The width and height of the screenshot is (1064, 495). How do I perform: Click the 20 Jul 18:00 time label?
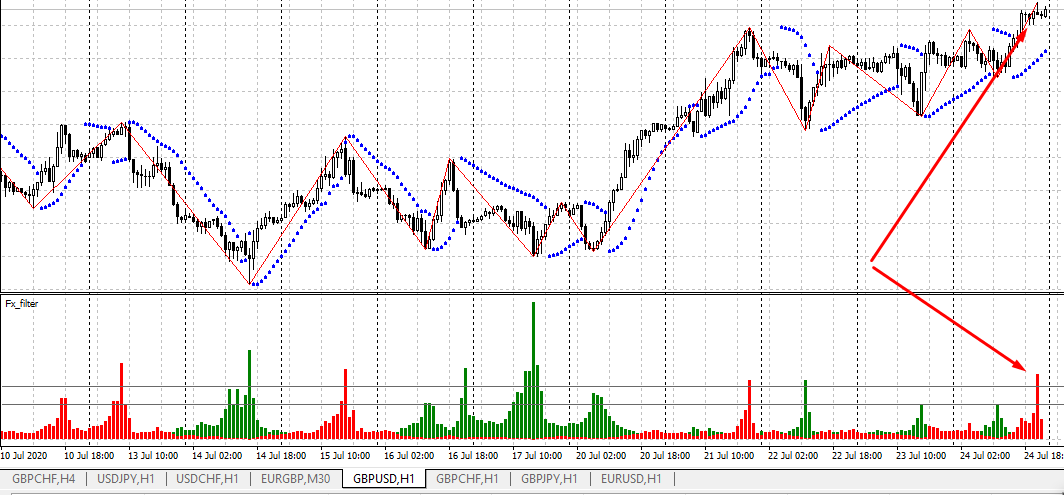click(667, 454)
